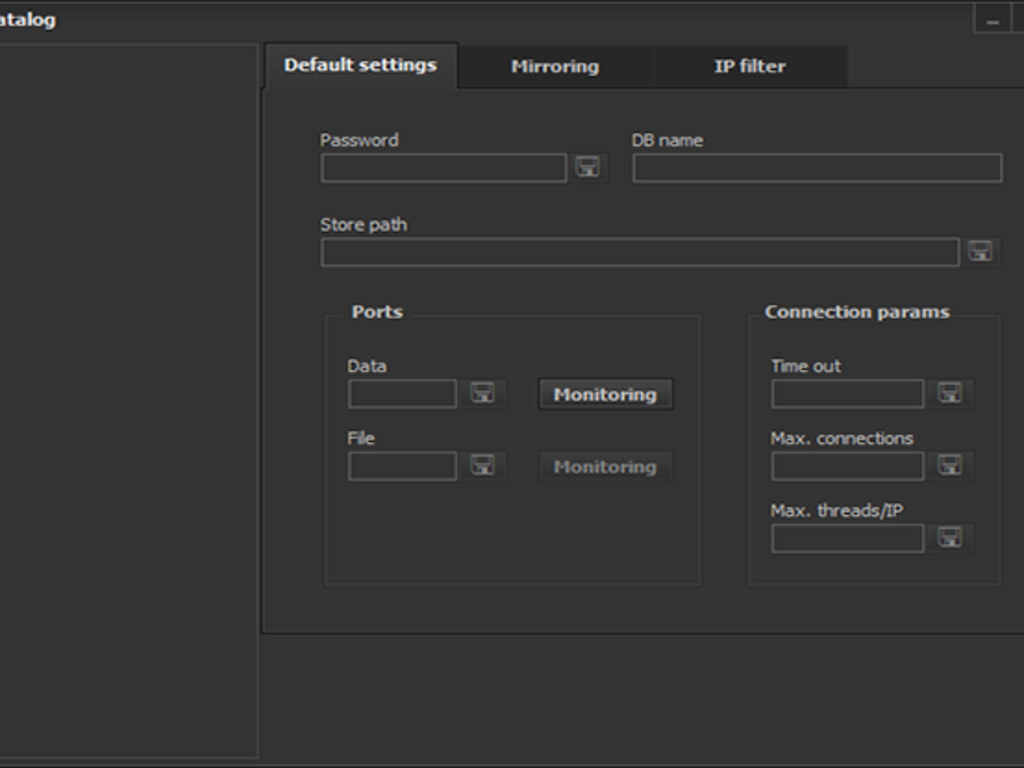Select the Max. connections input field

coord(847,466)
